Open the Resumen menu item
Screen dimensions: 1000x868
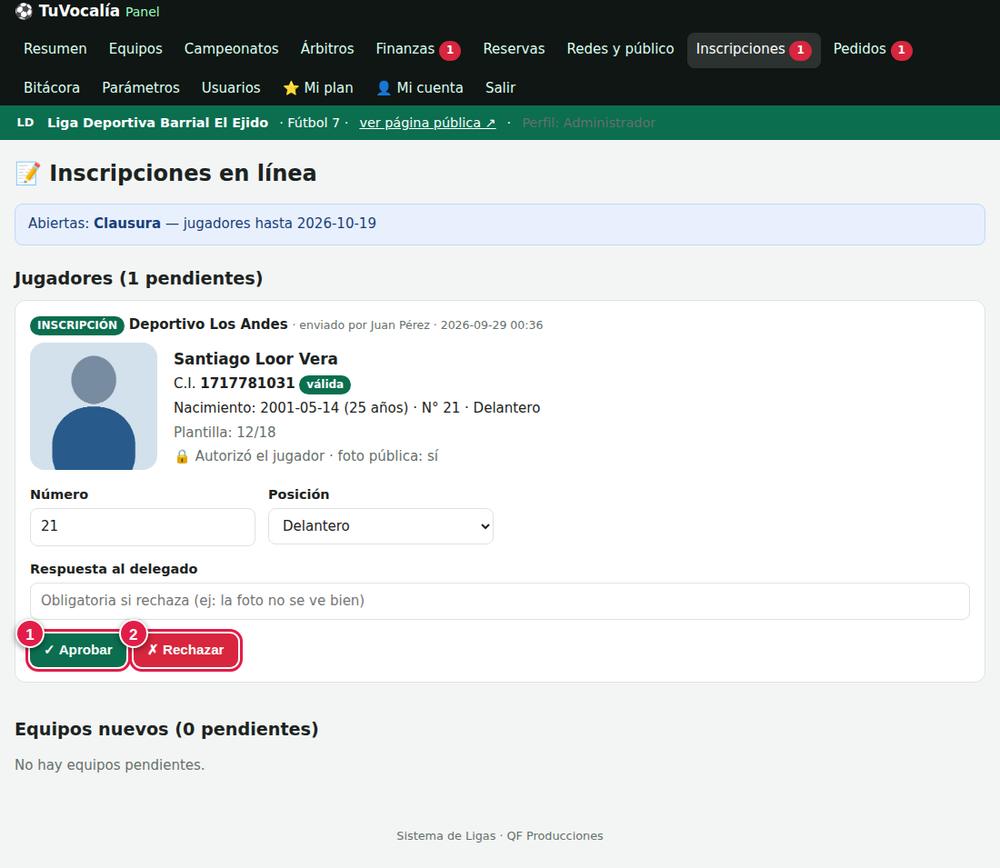pyautogui.click(x=55, y=49)
